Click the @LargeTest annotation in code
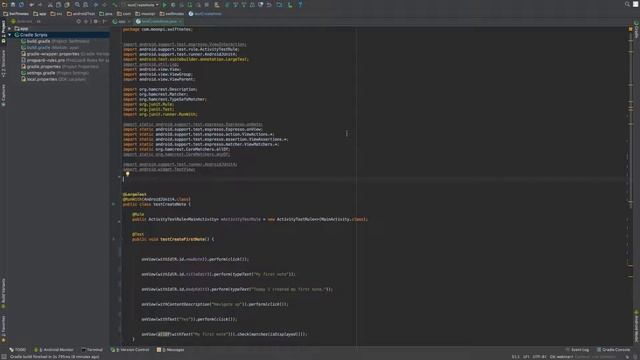 tap(135, 194)
